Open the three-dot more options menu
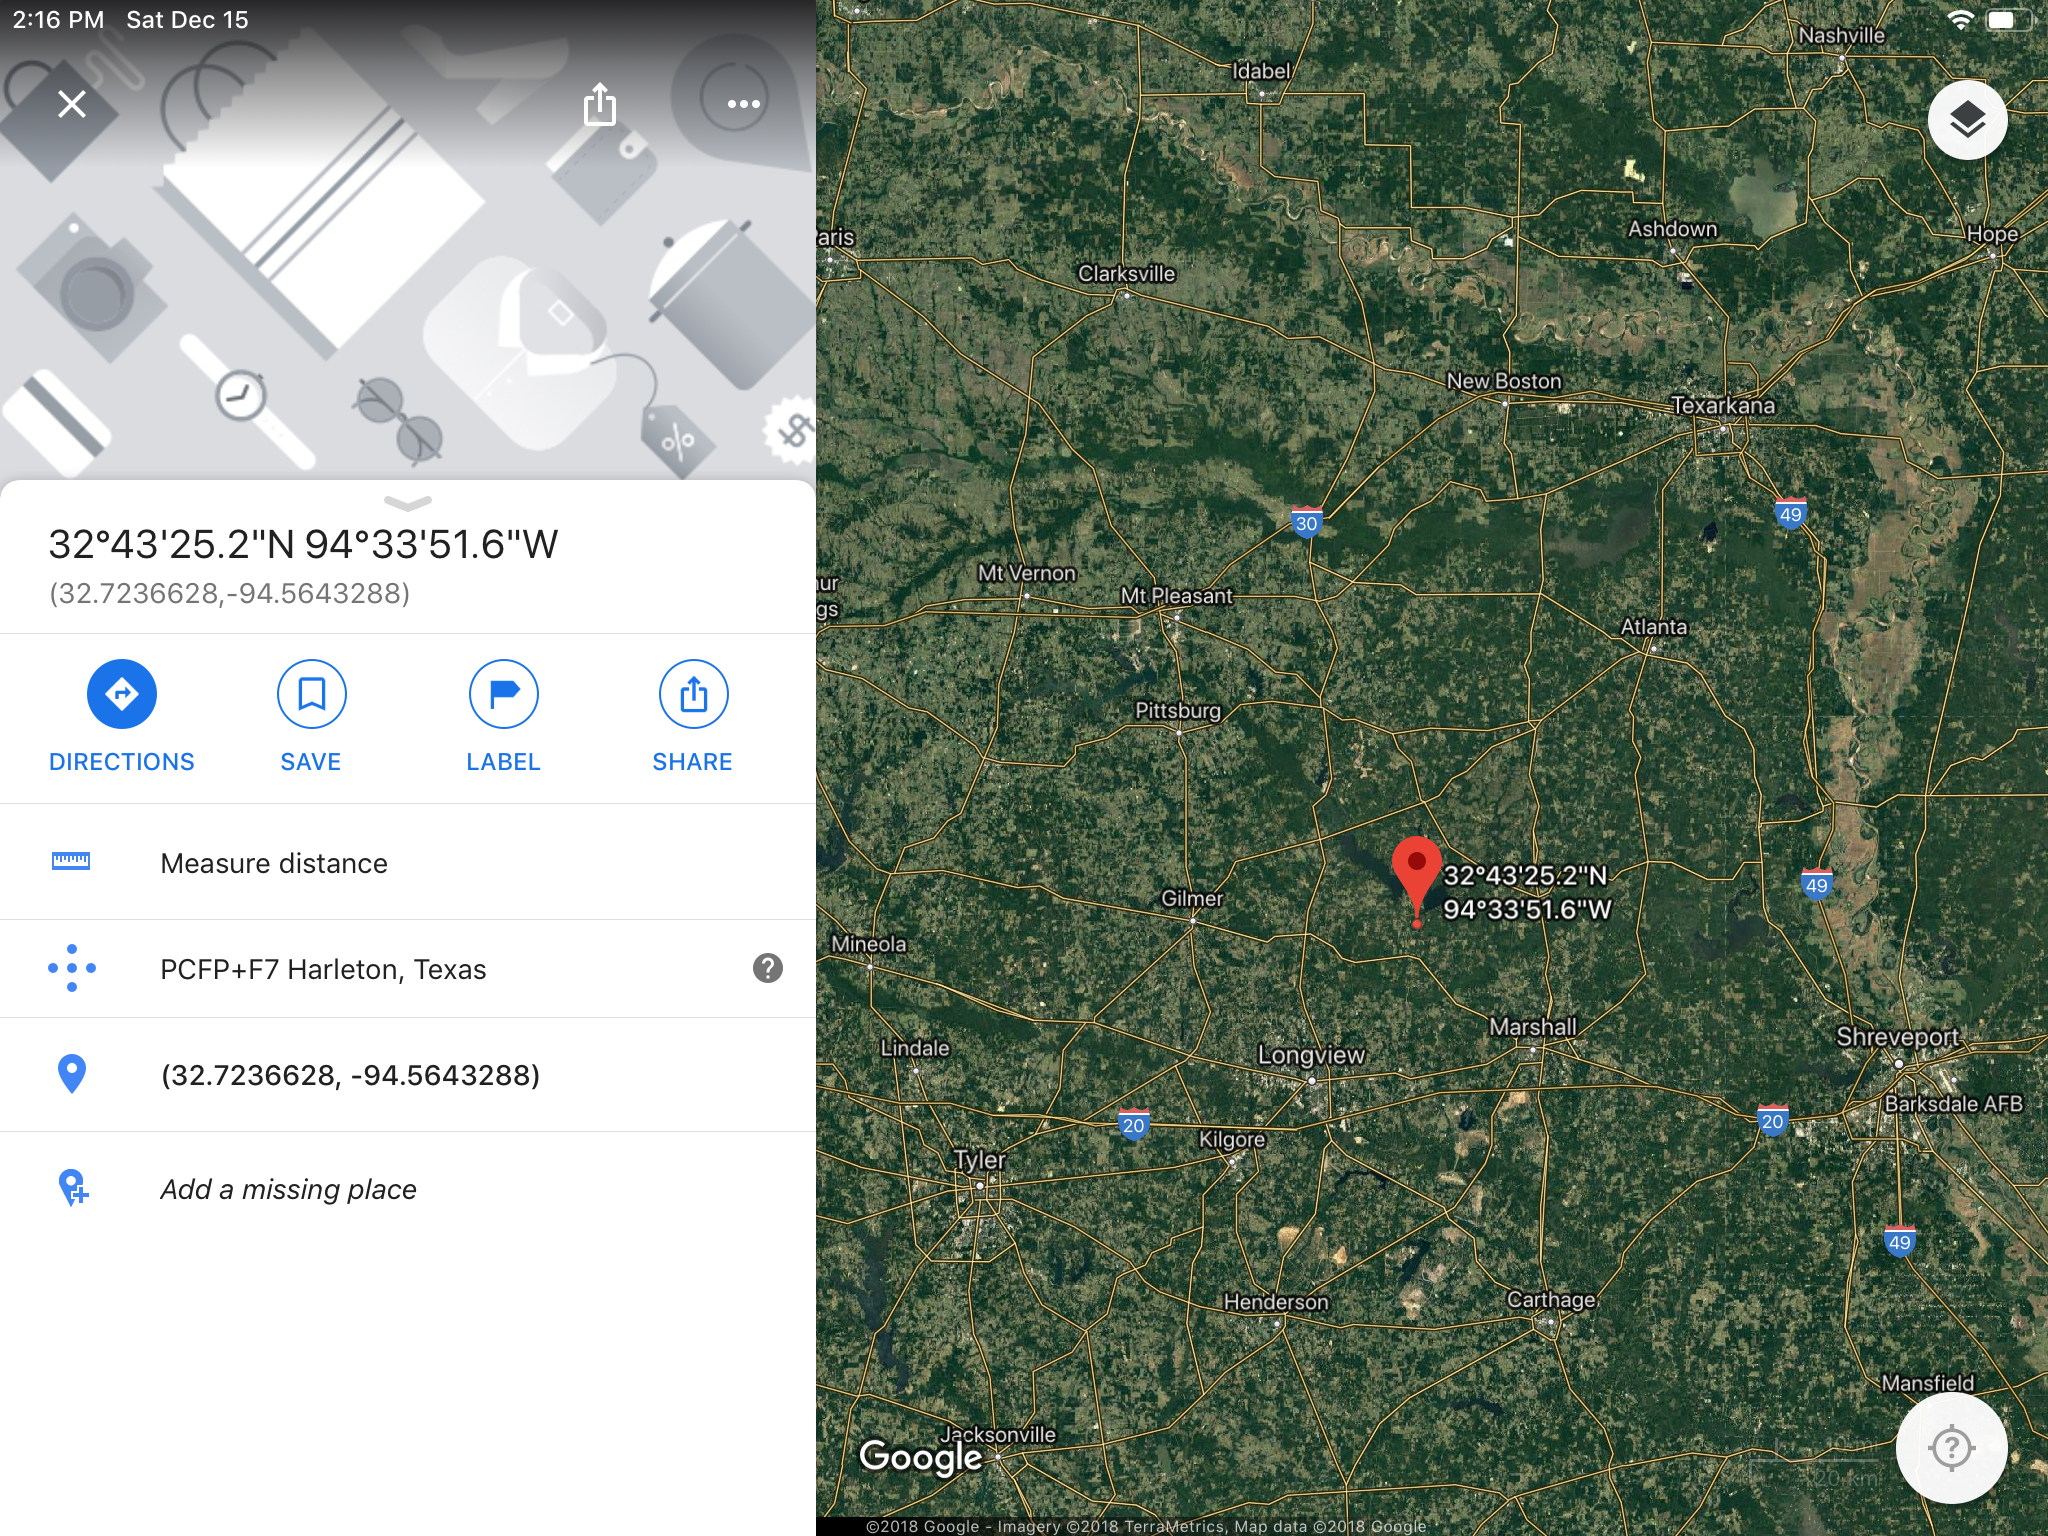2048x1536 pixels. click(x=743, y=104)
